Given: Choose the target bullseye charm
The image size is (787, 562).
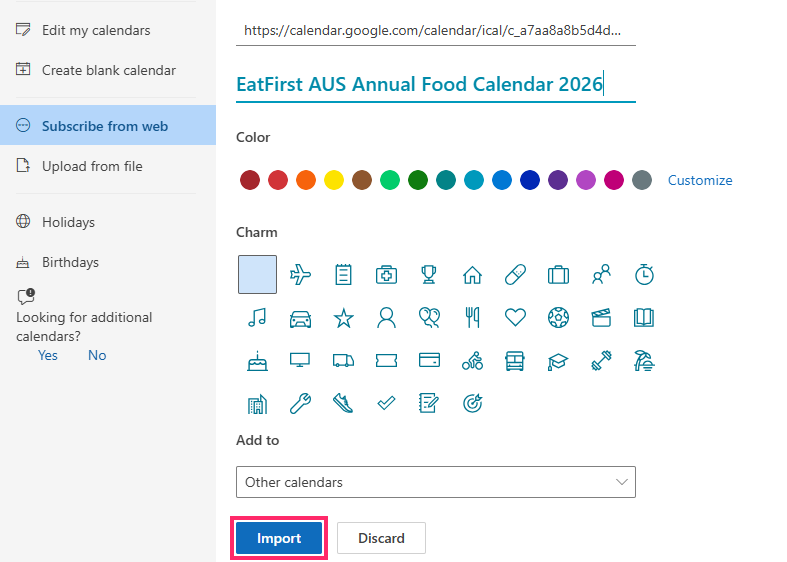Looking at the screenshot, I should click(x=472, y=403).
